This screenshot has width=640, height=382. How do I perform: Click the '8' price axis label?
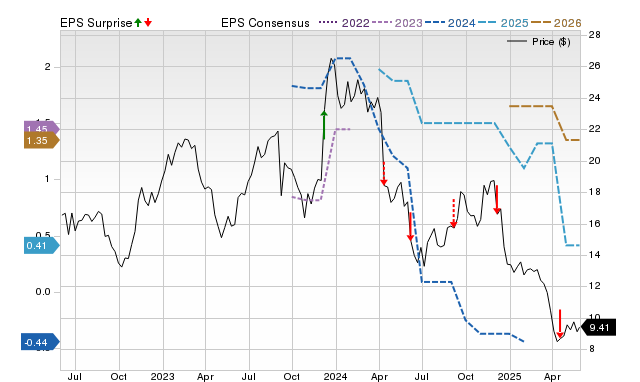591,349
